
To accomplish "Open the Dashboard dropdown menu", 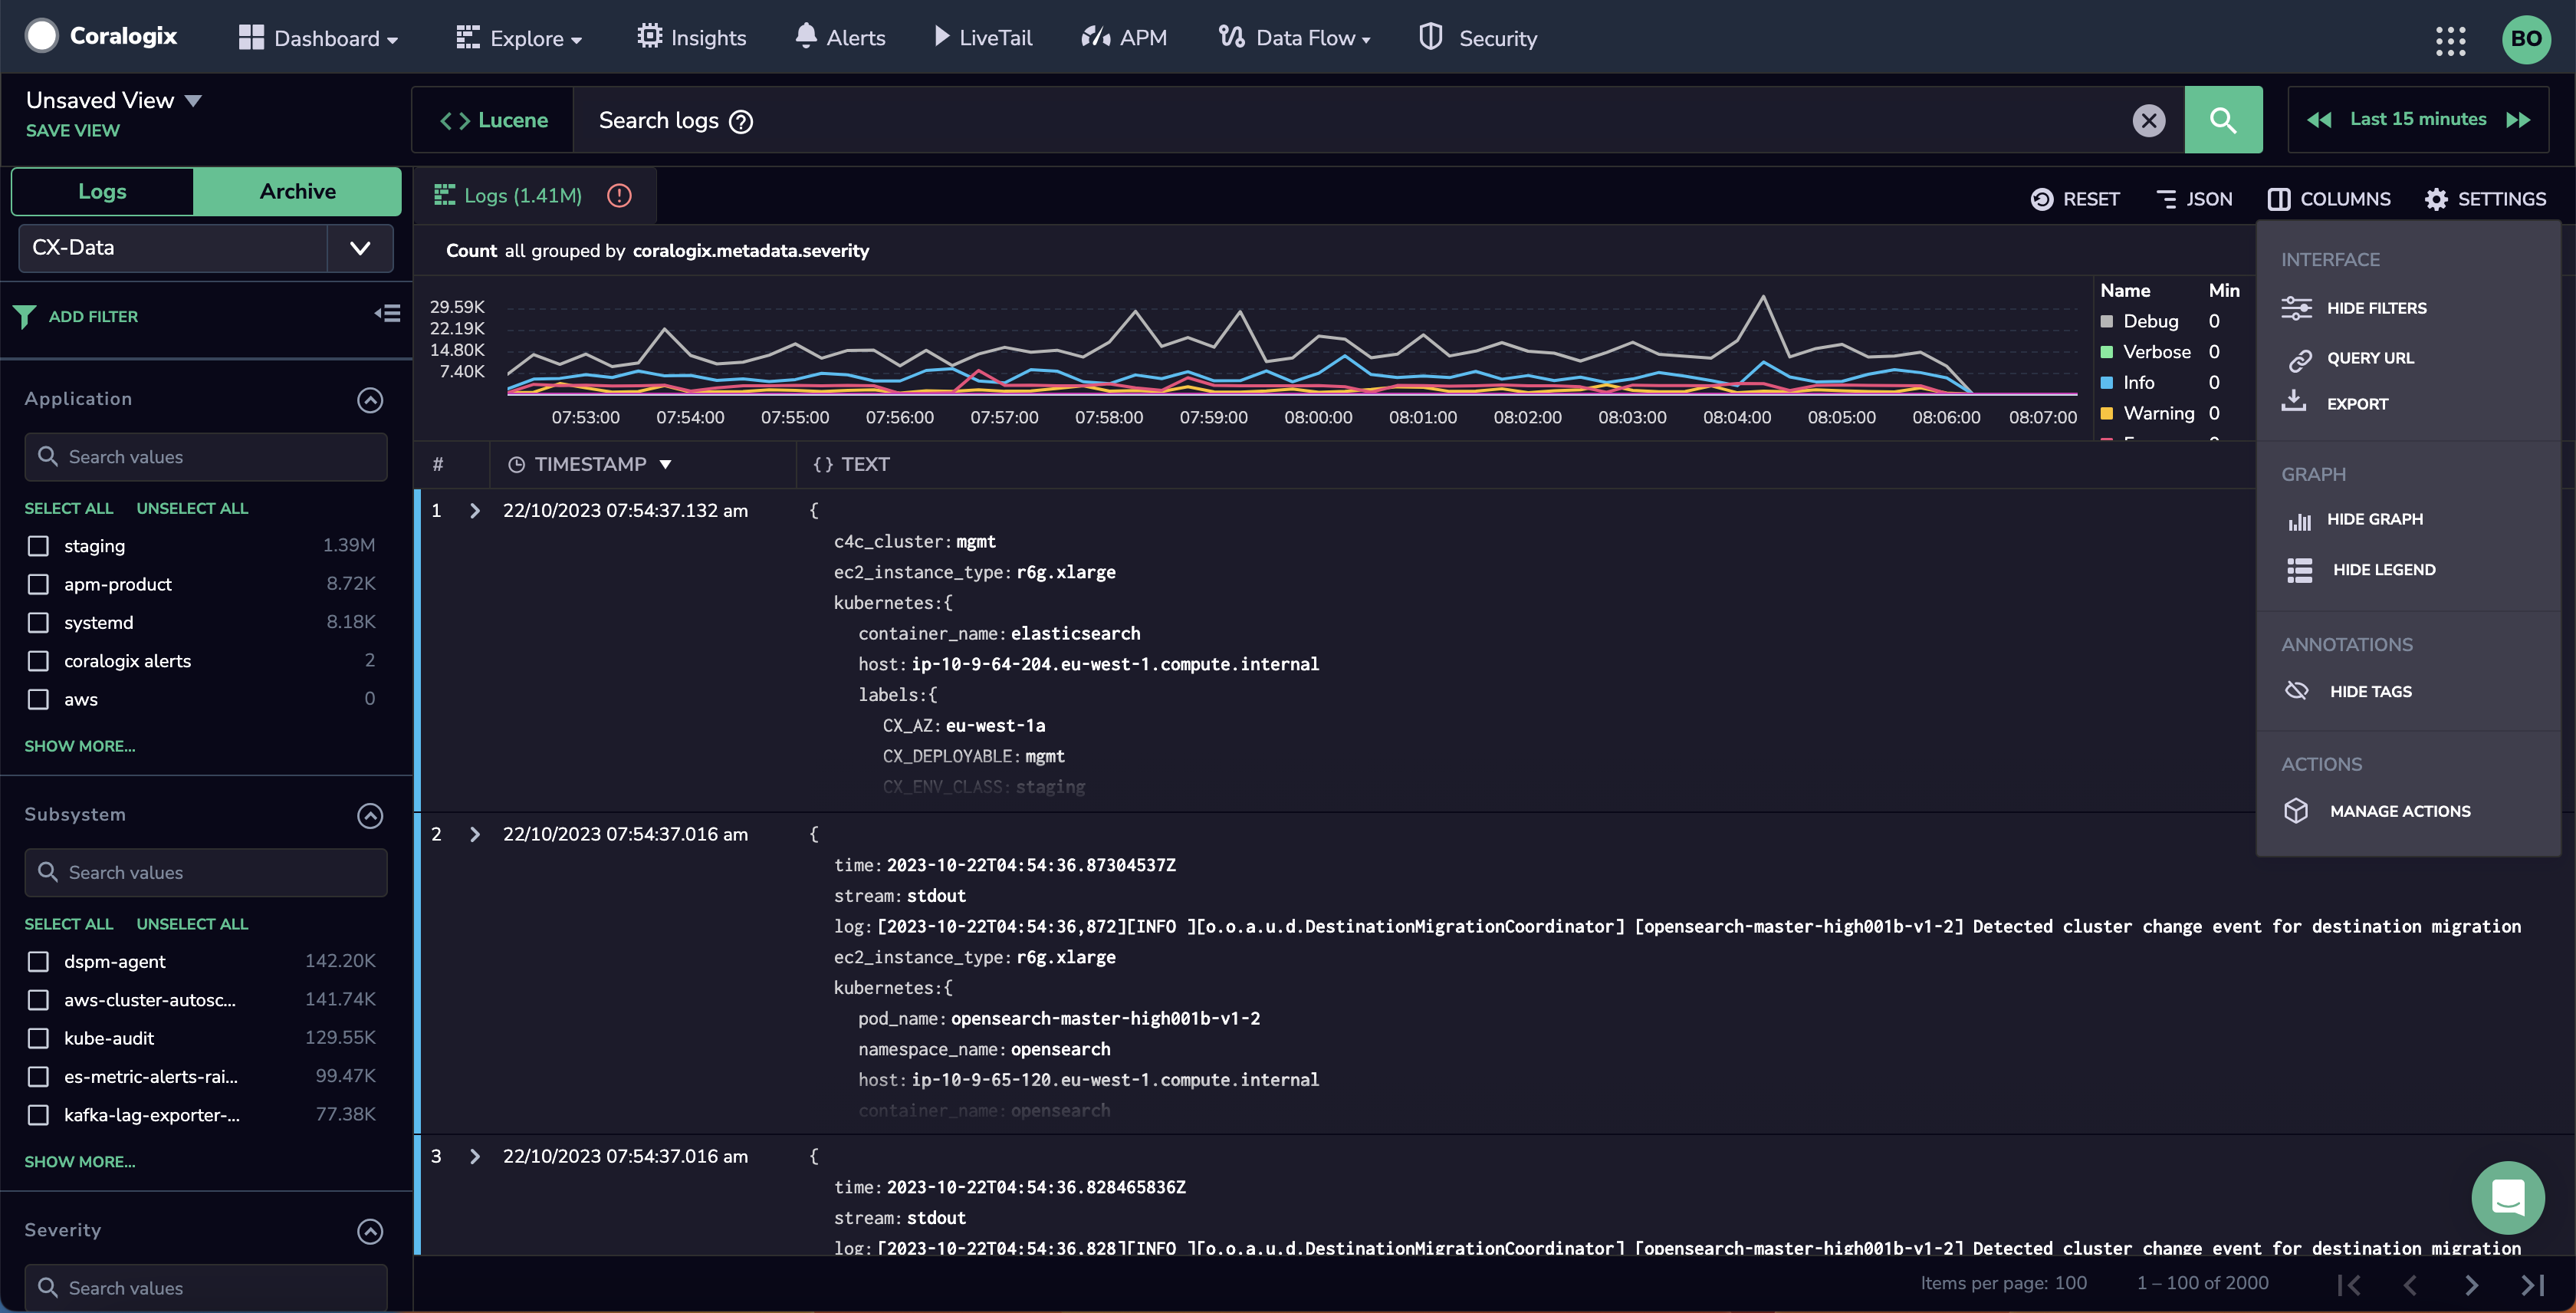I will click(x=318, y=37).
